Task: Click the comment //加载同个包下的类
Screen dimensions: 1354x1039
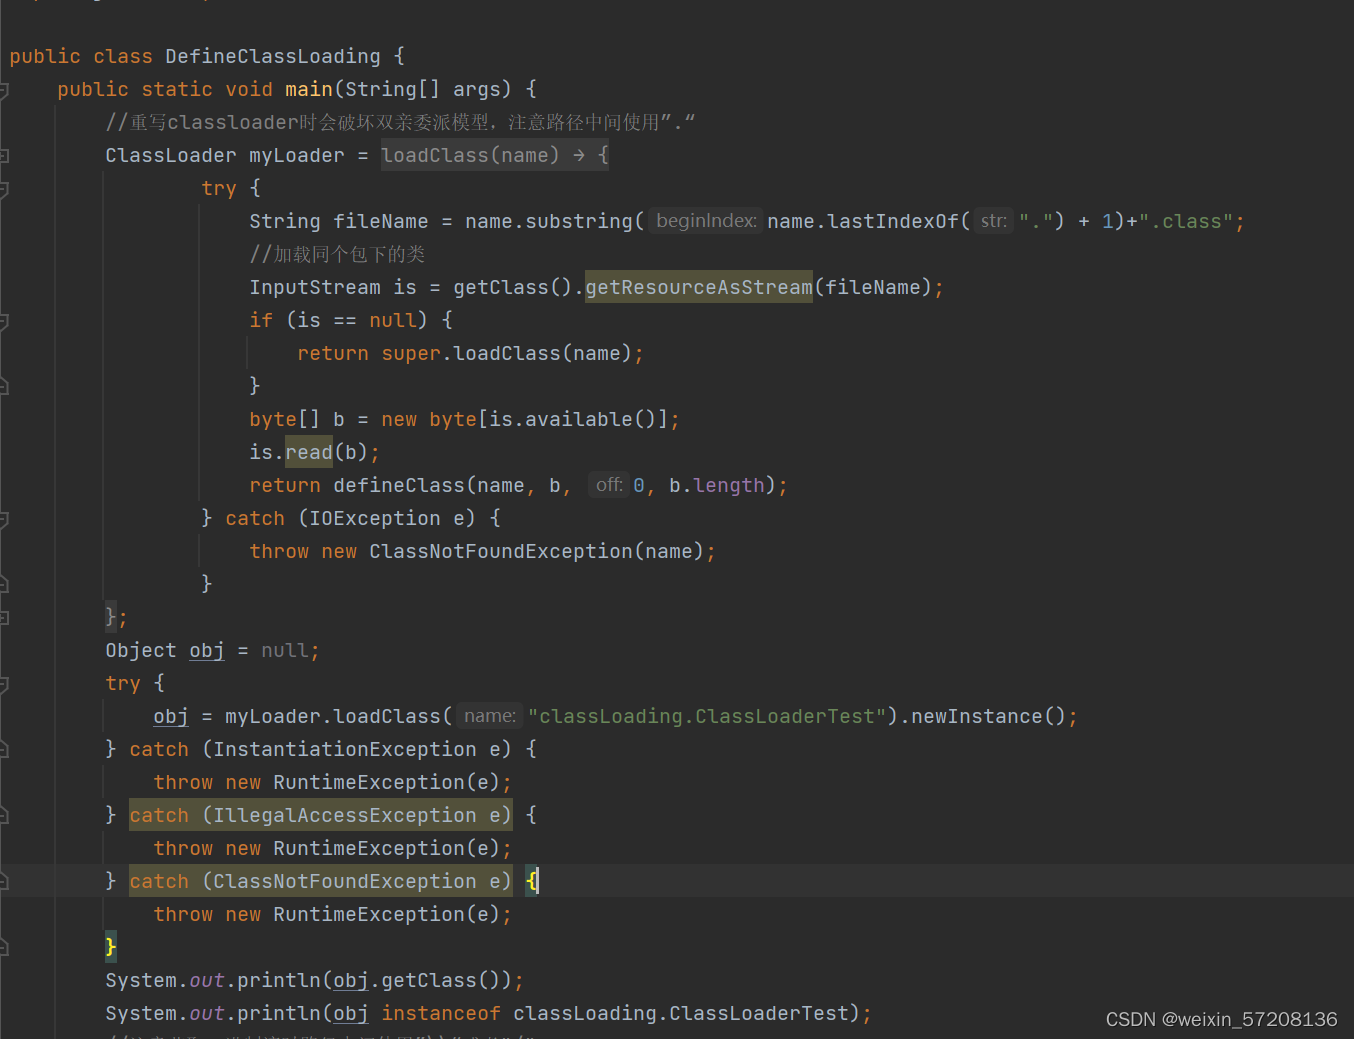Action: click(337, 254)
